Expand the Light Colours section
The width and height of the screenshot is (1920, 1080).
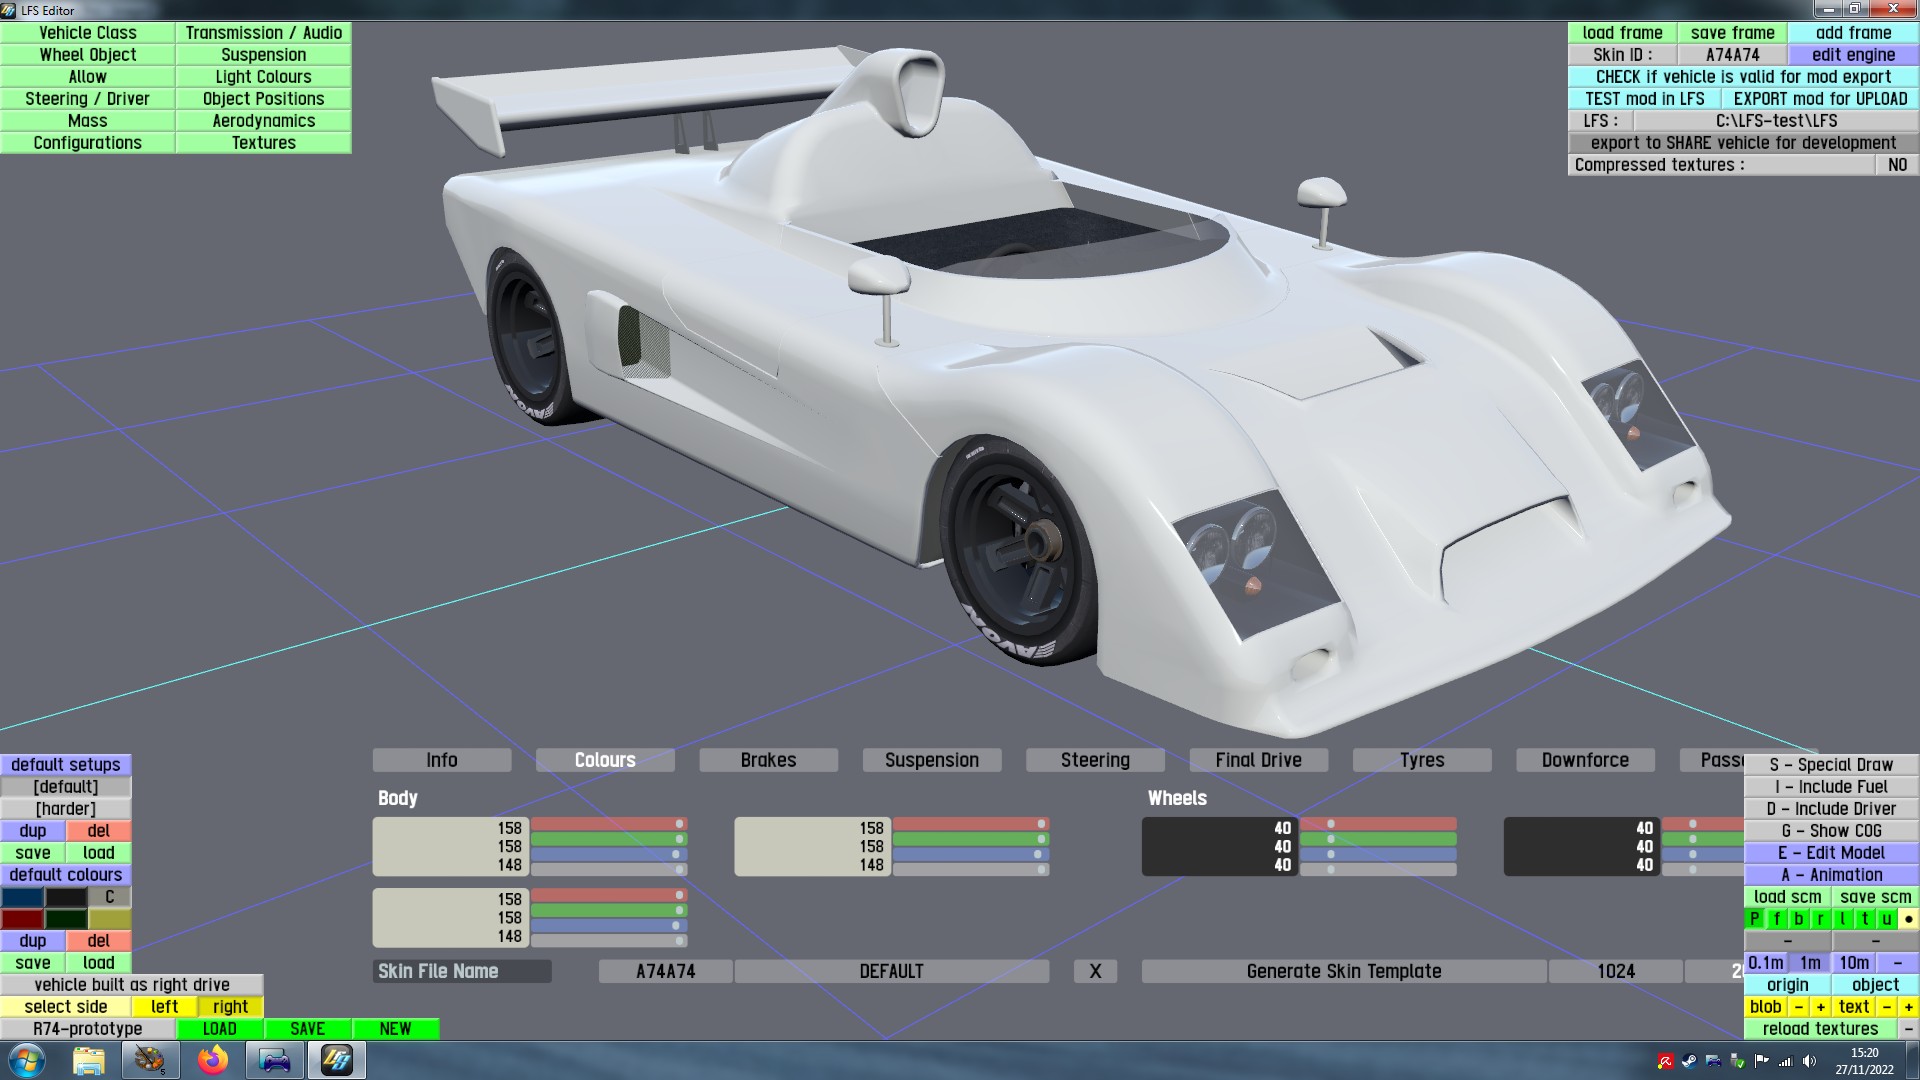263,77
